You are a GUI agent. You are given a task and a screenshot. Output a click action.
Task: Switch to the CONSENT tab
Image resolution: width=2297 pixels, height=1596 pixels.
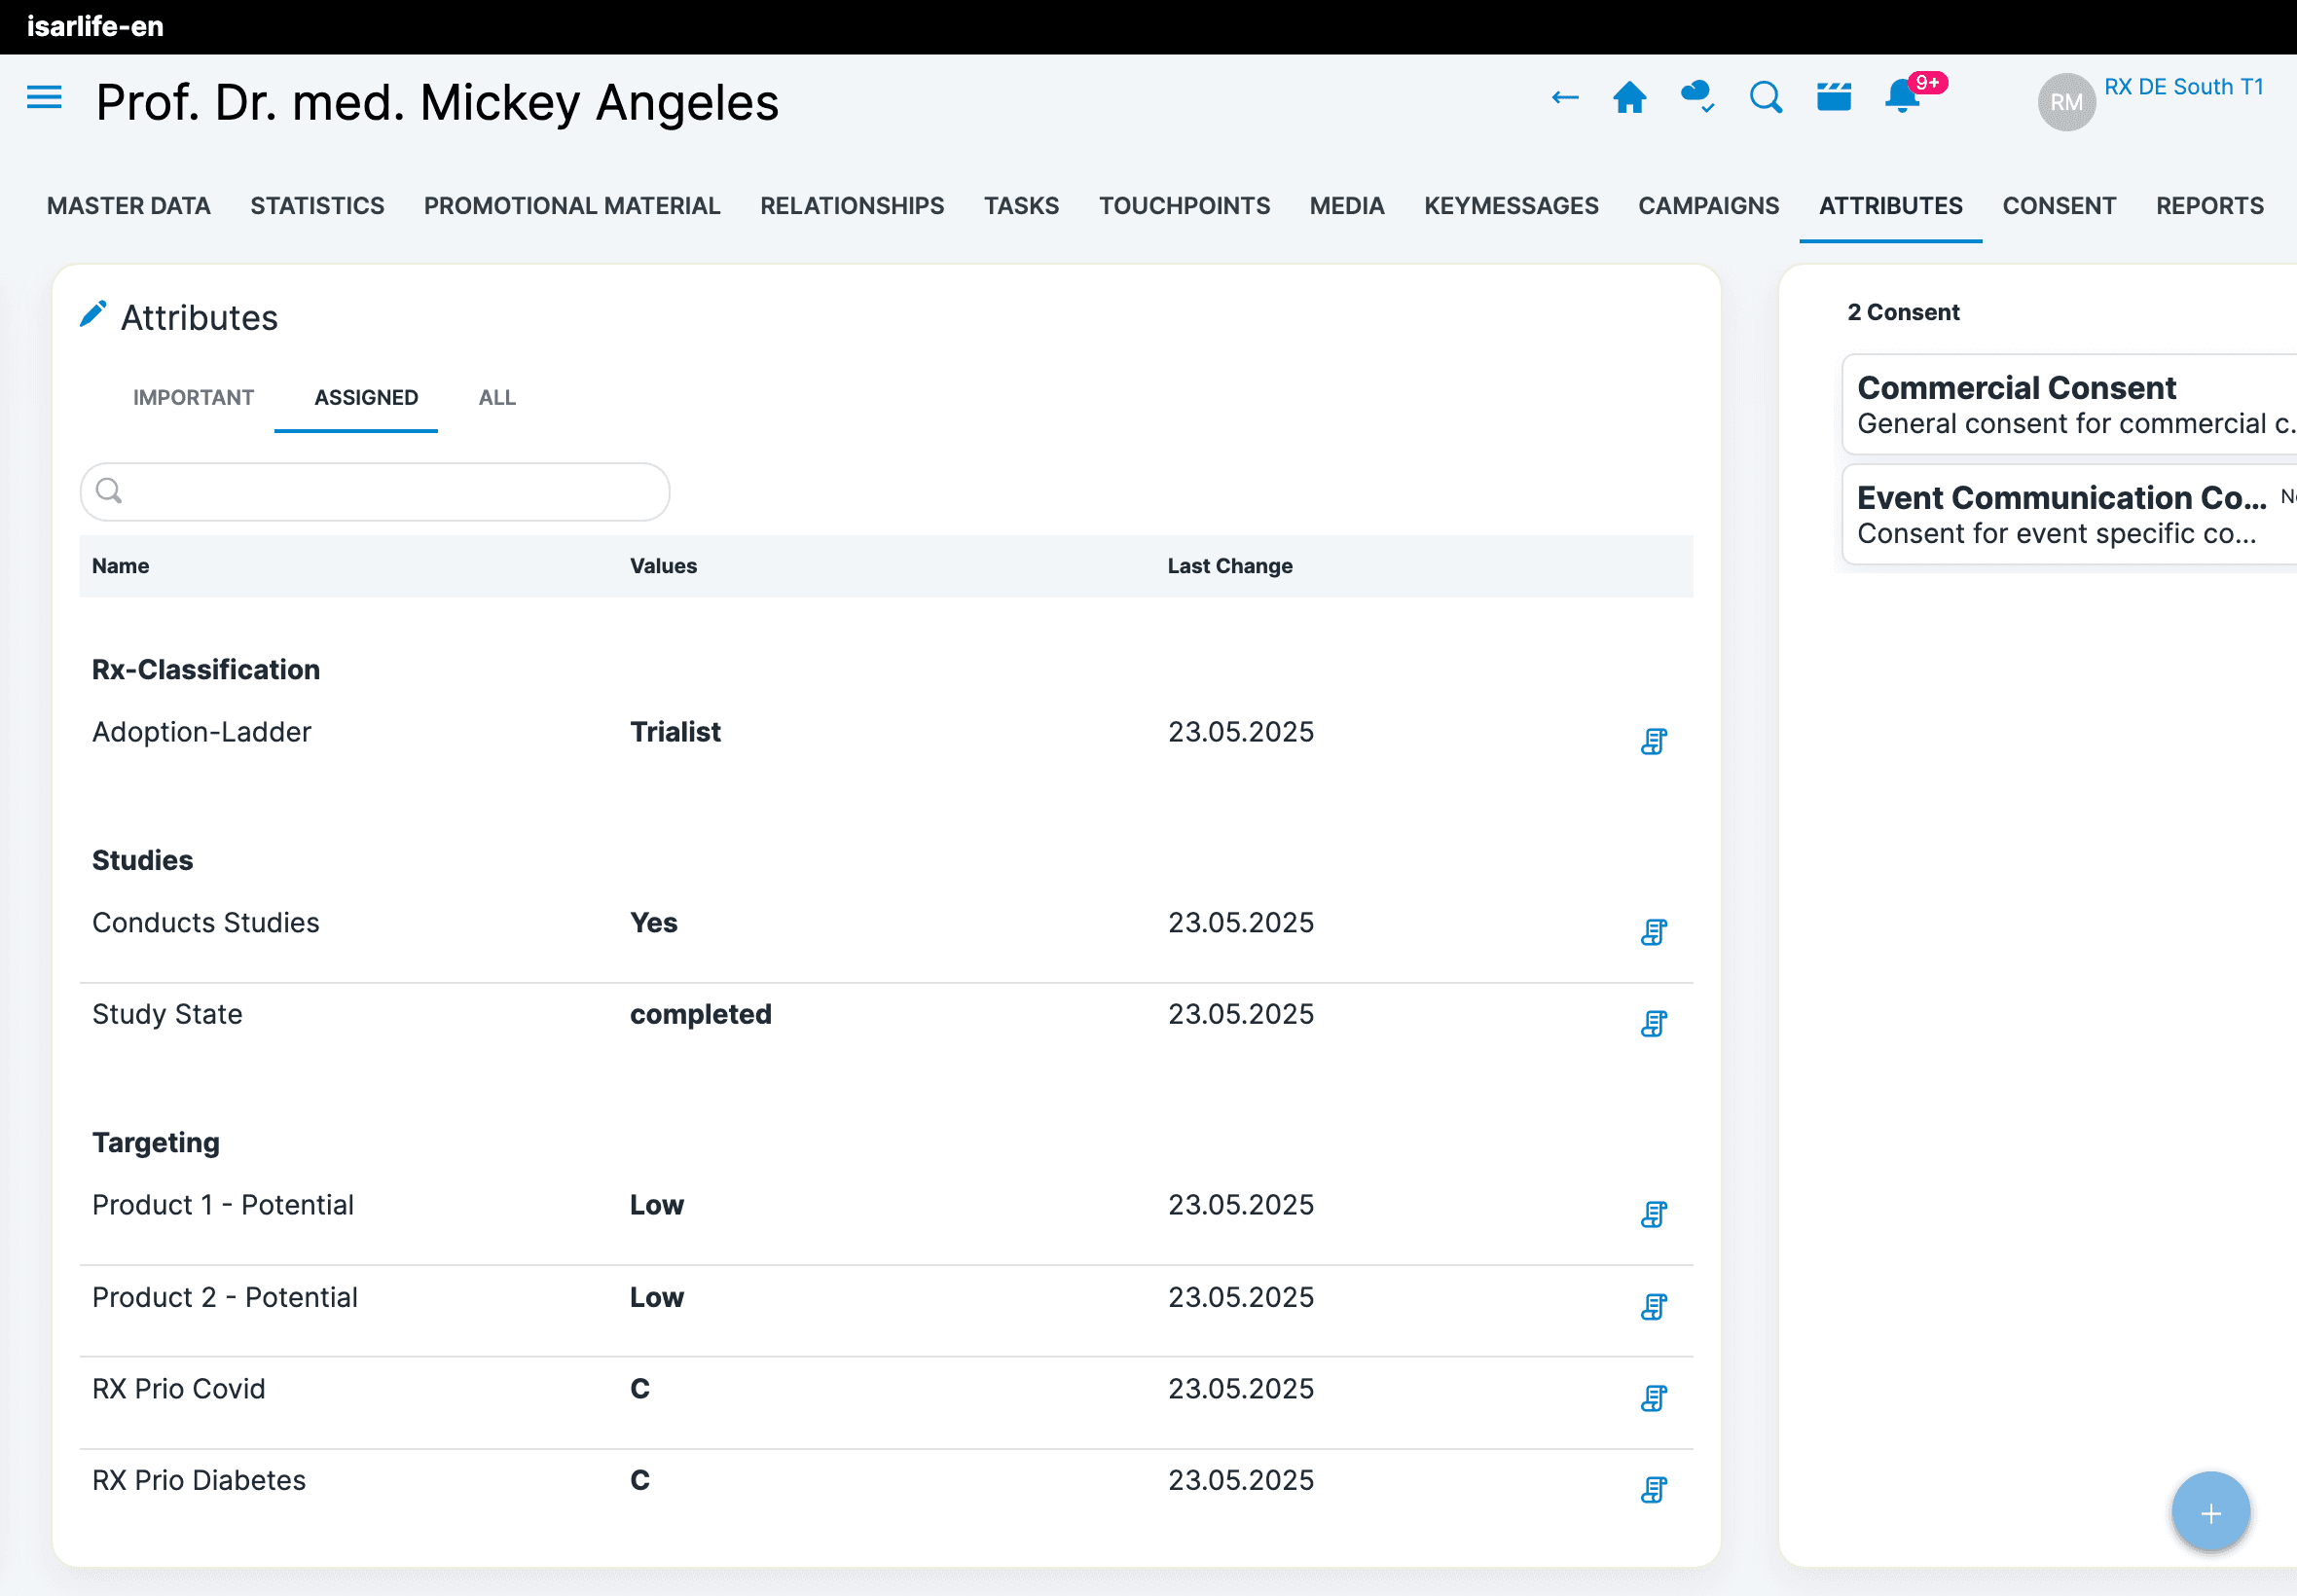pos(2058,206)
